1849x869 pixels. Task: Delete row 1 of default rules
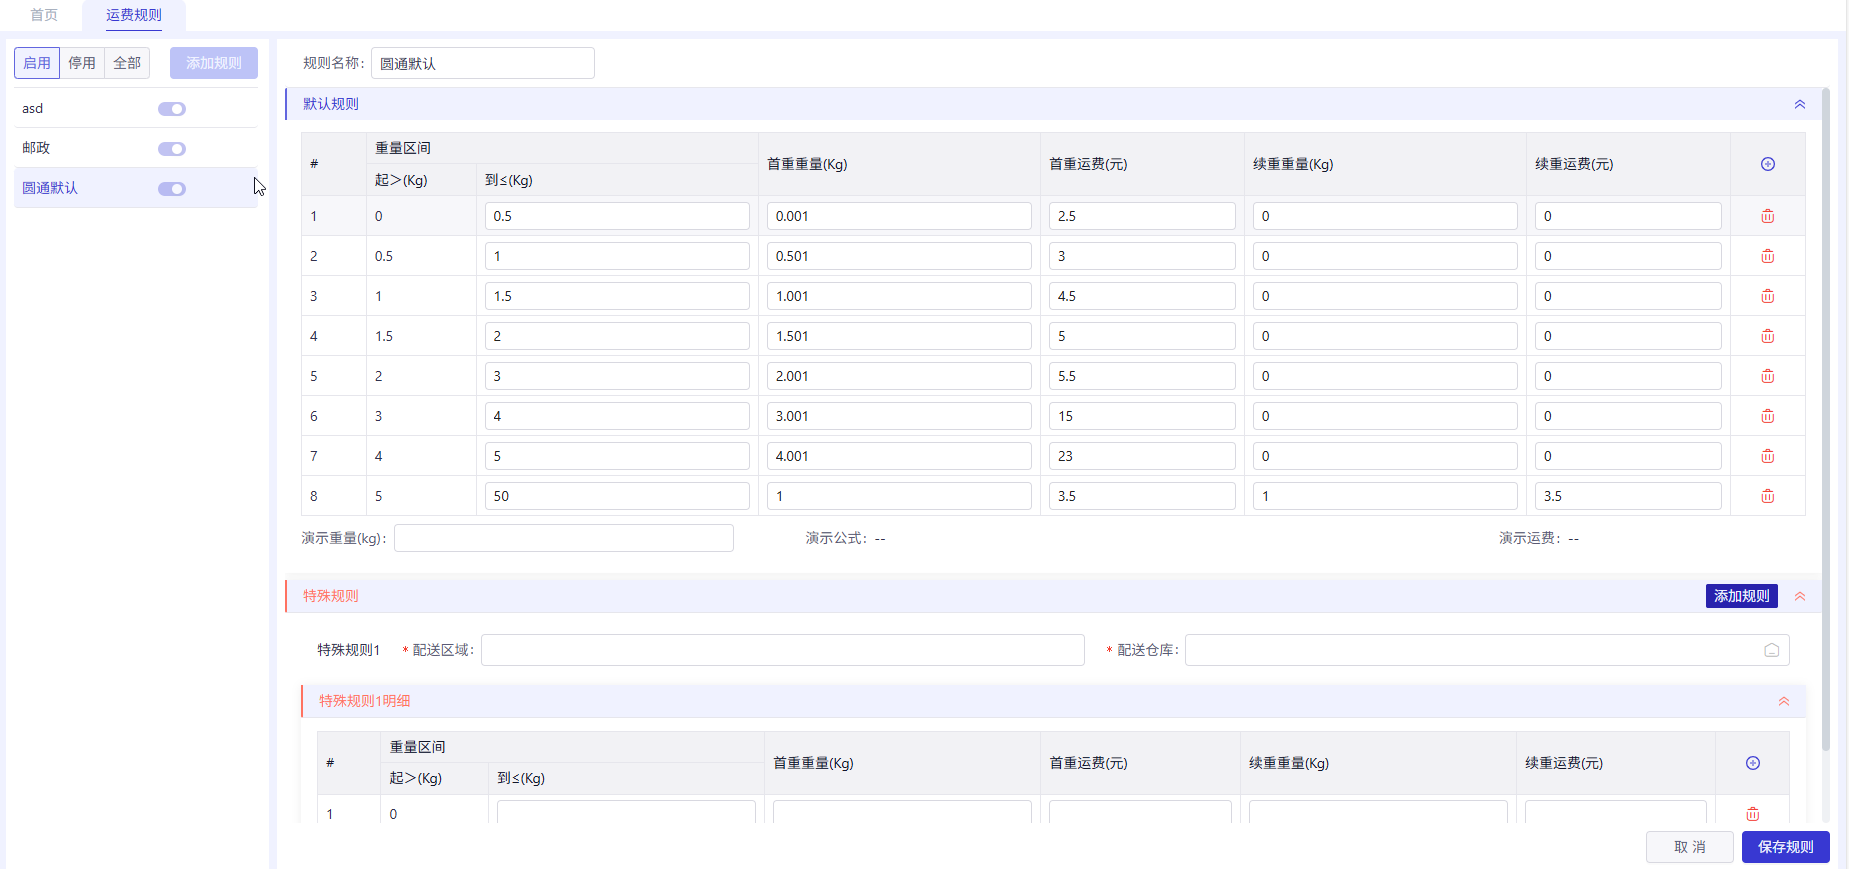click(x=1767, y=216)
